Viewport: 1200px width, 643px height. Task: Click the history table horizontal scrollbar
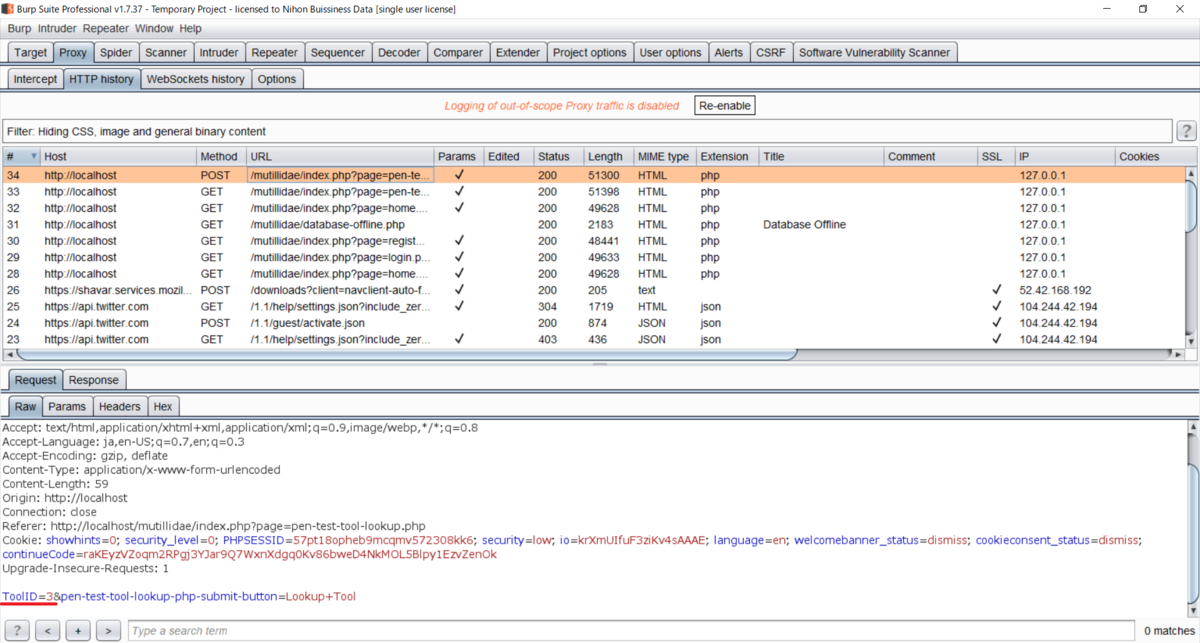[407, 354]
